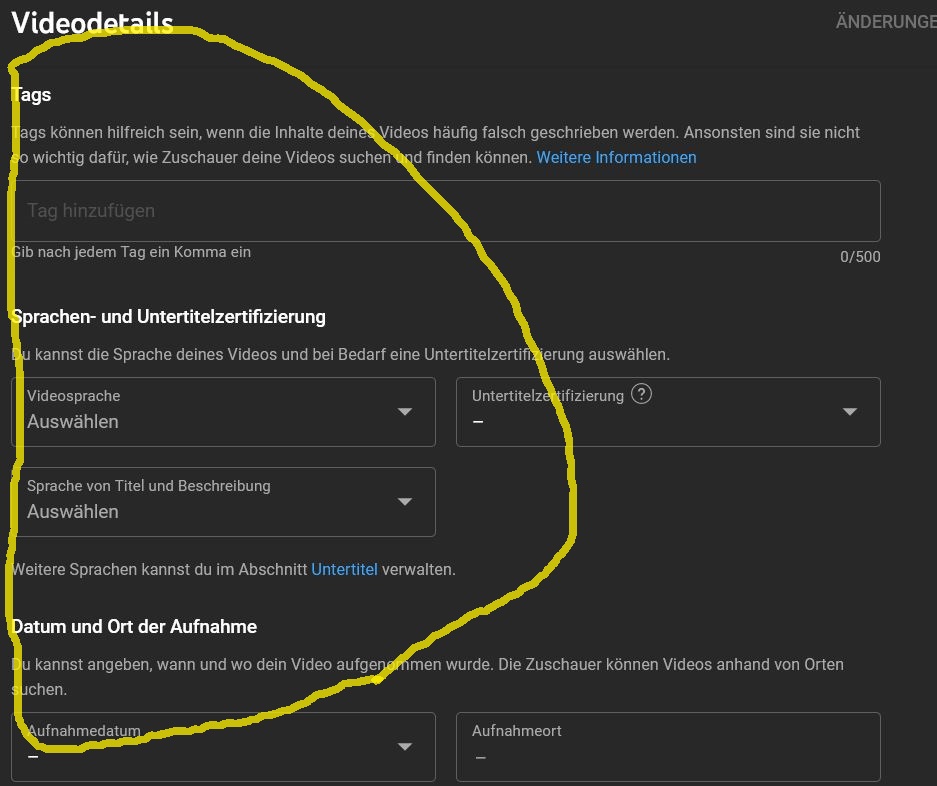937x786 pixels.
Task: Click into the Aufnahmeort location field
Action: [667, 746]
